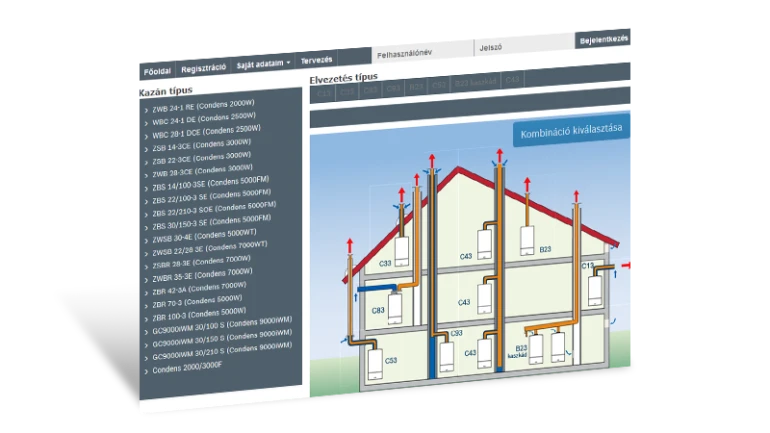This screenshot has width=770, height=433.
Task: Click the B23 kaszkád label in diagram
Action: (518, 352)
